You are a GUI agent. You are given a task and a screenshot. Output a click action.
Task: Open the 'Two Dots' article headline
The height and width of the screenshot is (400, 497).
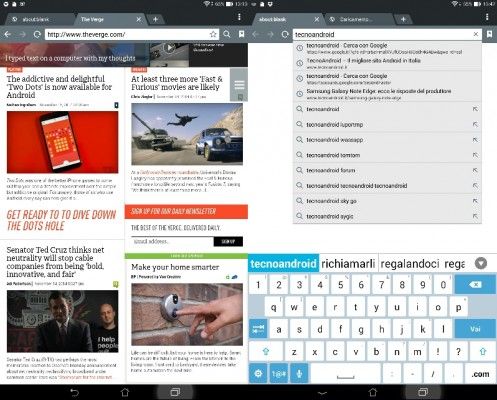(x=59, y=87)
